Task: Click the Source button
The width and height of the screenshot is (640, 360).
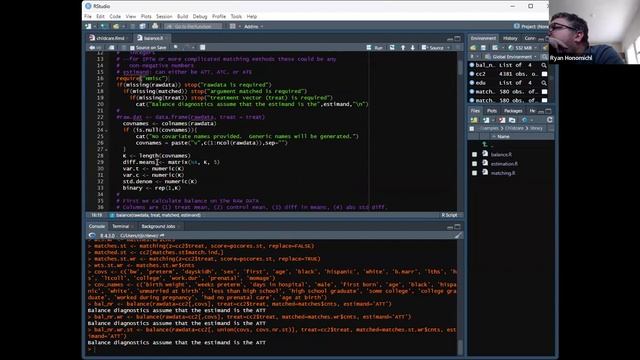Action: (x=433, y=48)
